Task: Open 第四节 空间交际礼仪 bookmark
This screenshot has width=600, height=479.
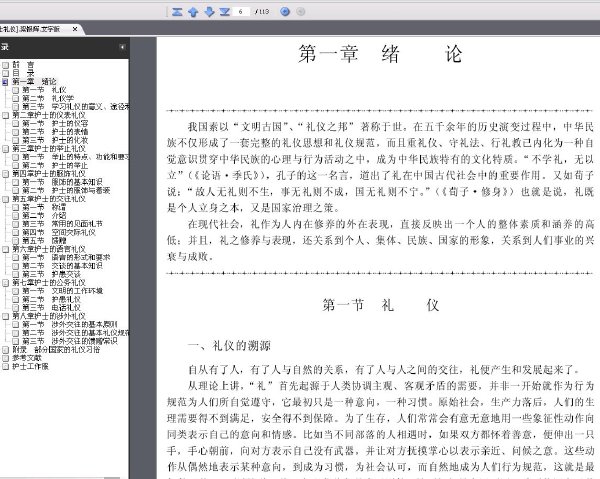Action: [x=59, y=233]
